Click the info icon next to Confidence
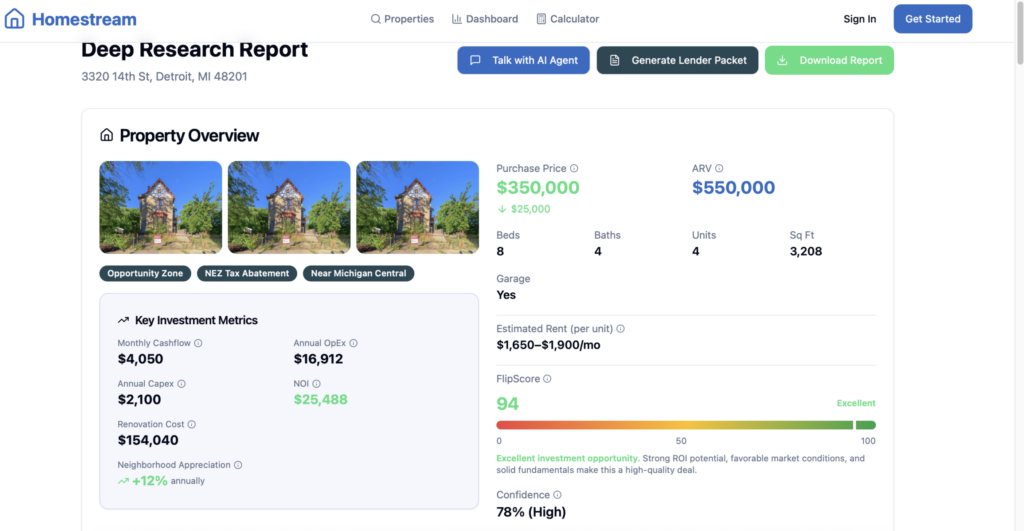1024x531 pixels. (x=557, y=495)
